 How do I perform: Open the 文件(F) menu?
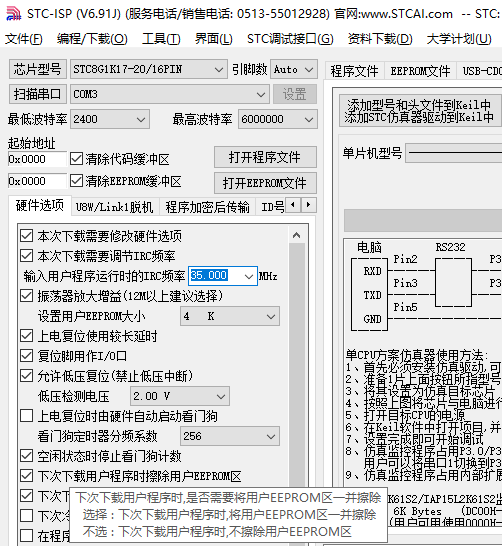pos(24,39)
